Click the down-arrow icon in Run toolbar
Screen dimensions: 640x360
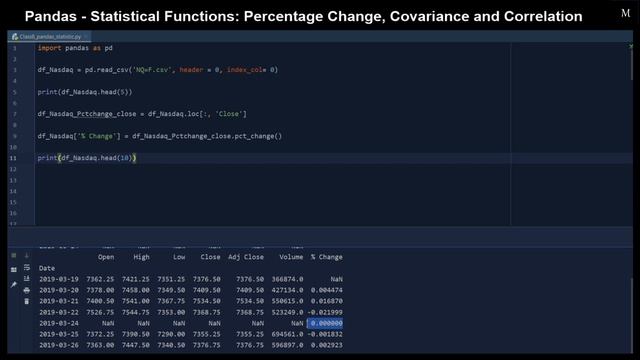pos(27,256)
